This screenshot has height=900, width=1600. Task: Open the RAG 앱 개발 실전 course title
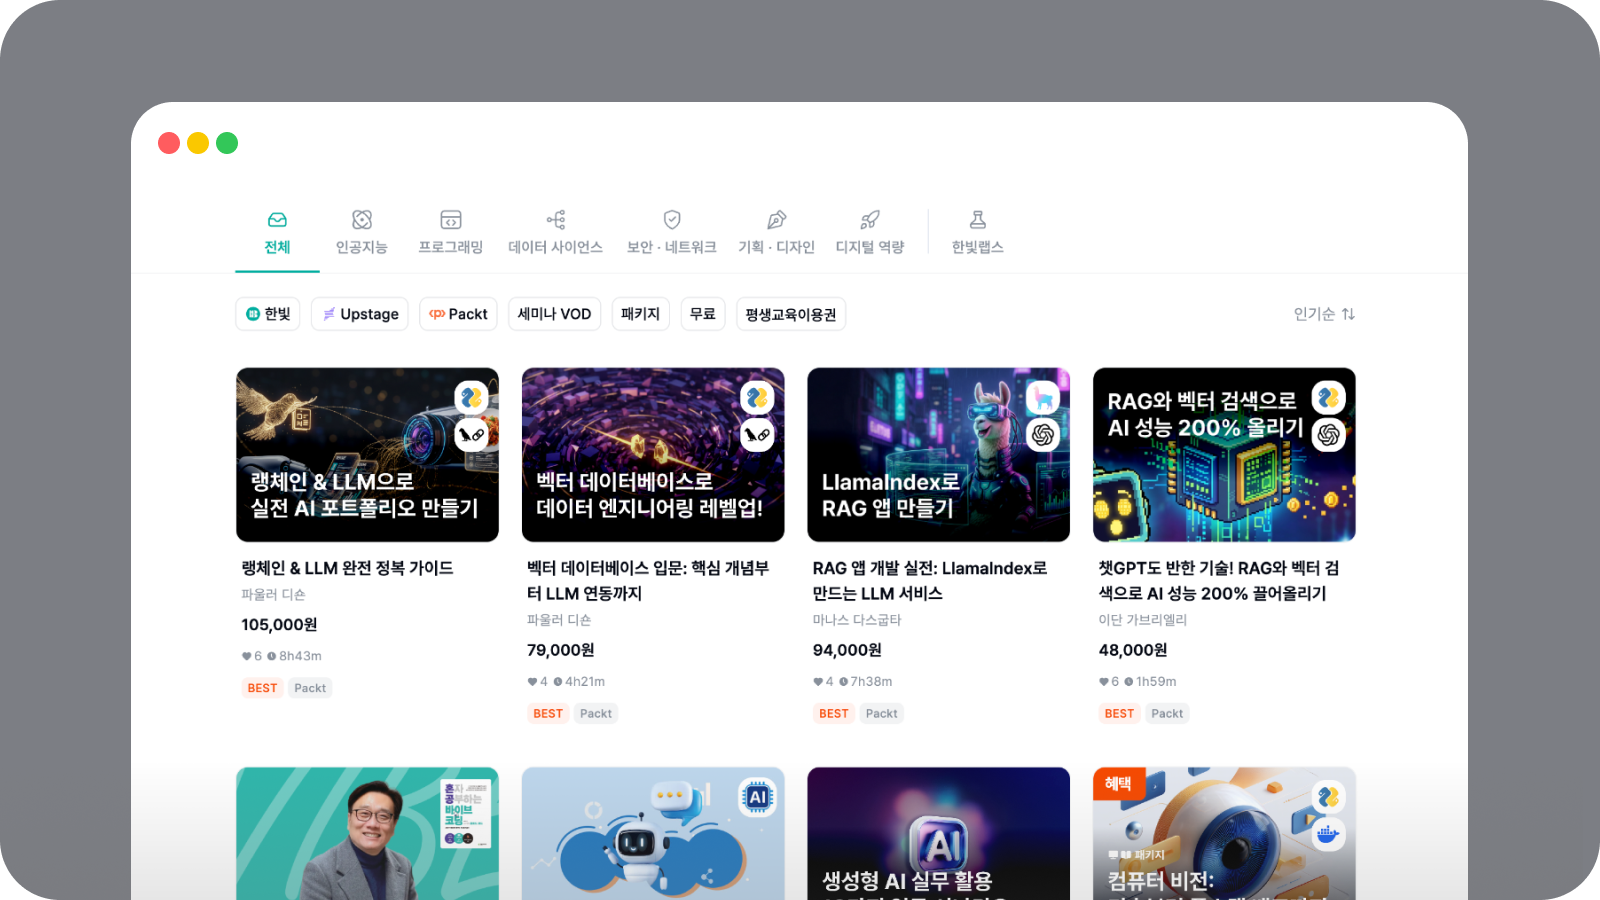(930, 581)
